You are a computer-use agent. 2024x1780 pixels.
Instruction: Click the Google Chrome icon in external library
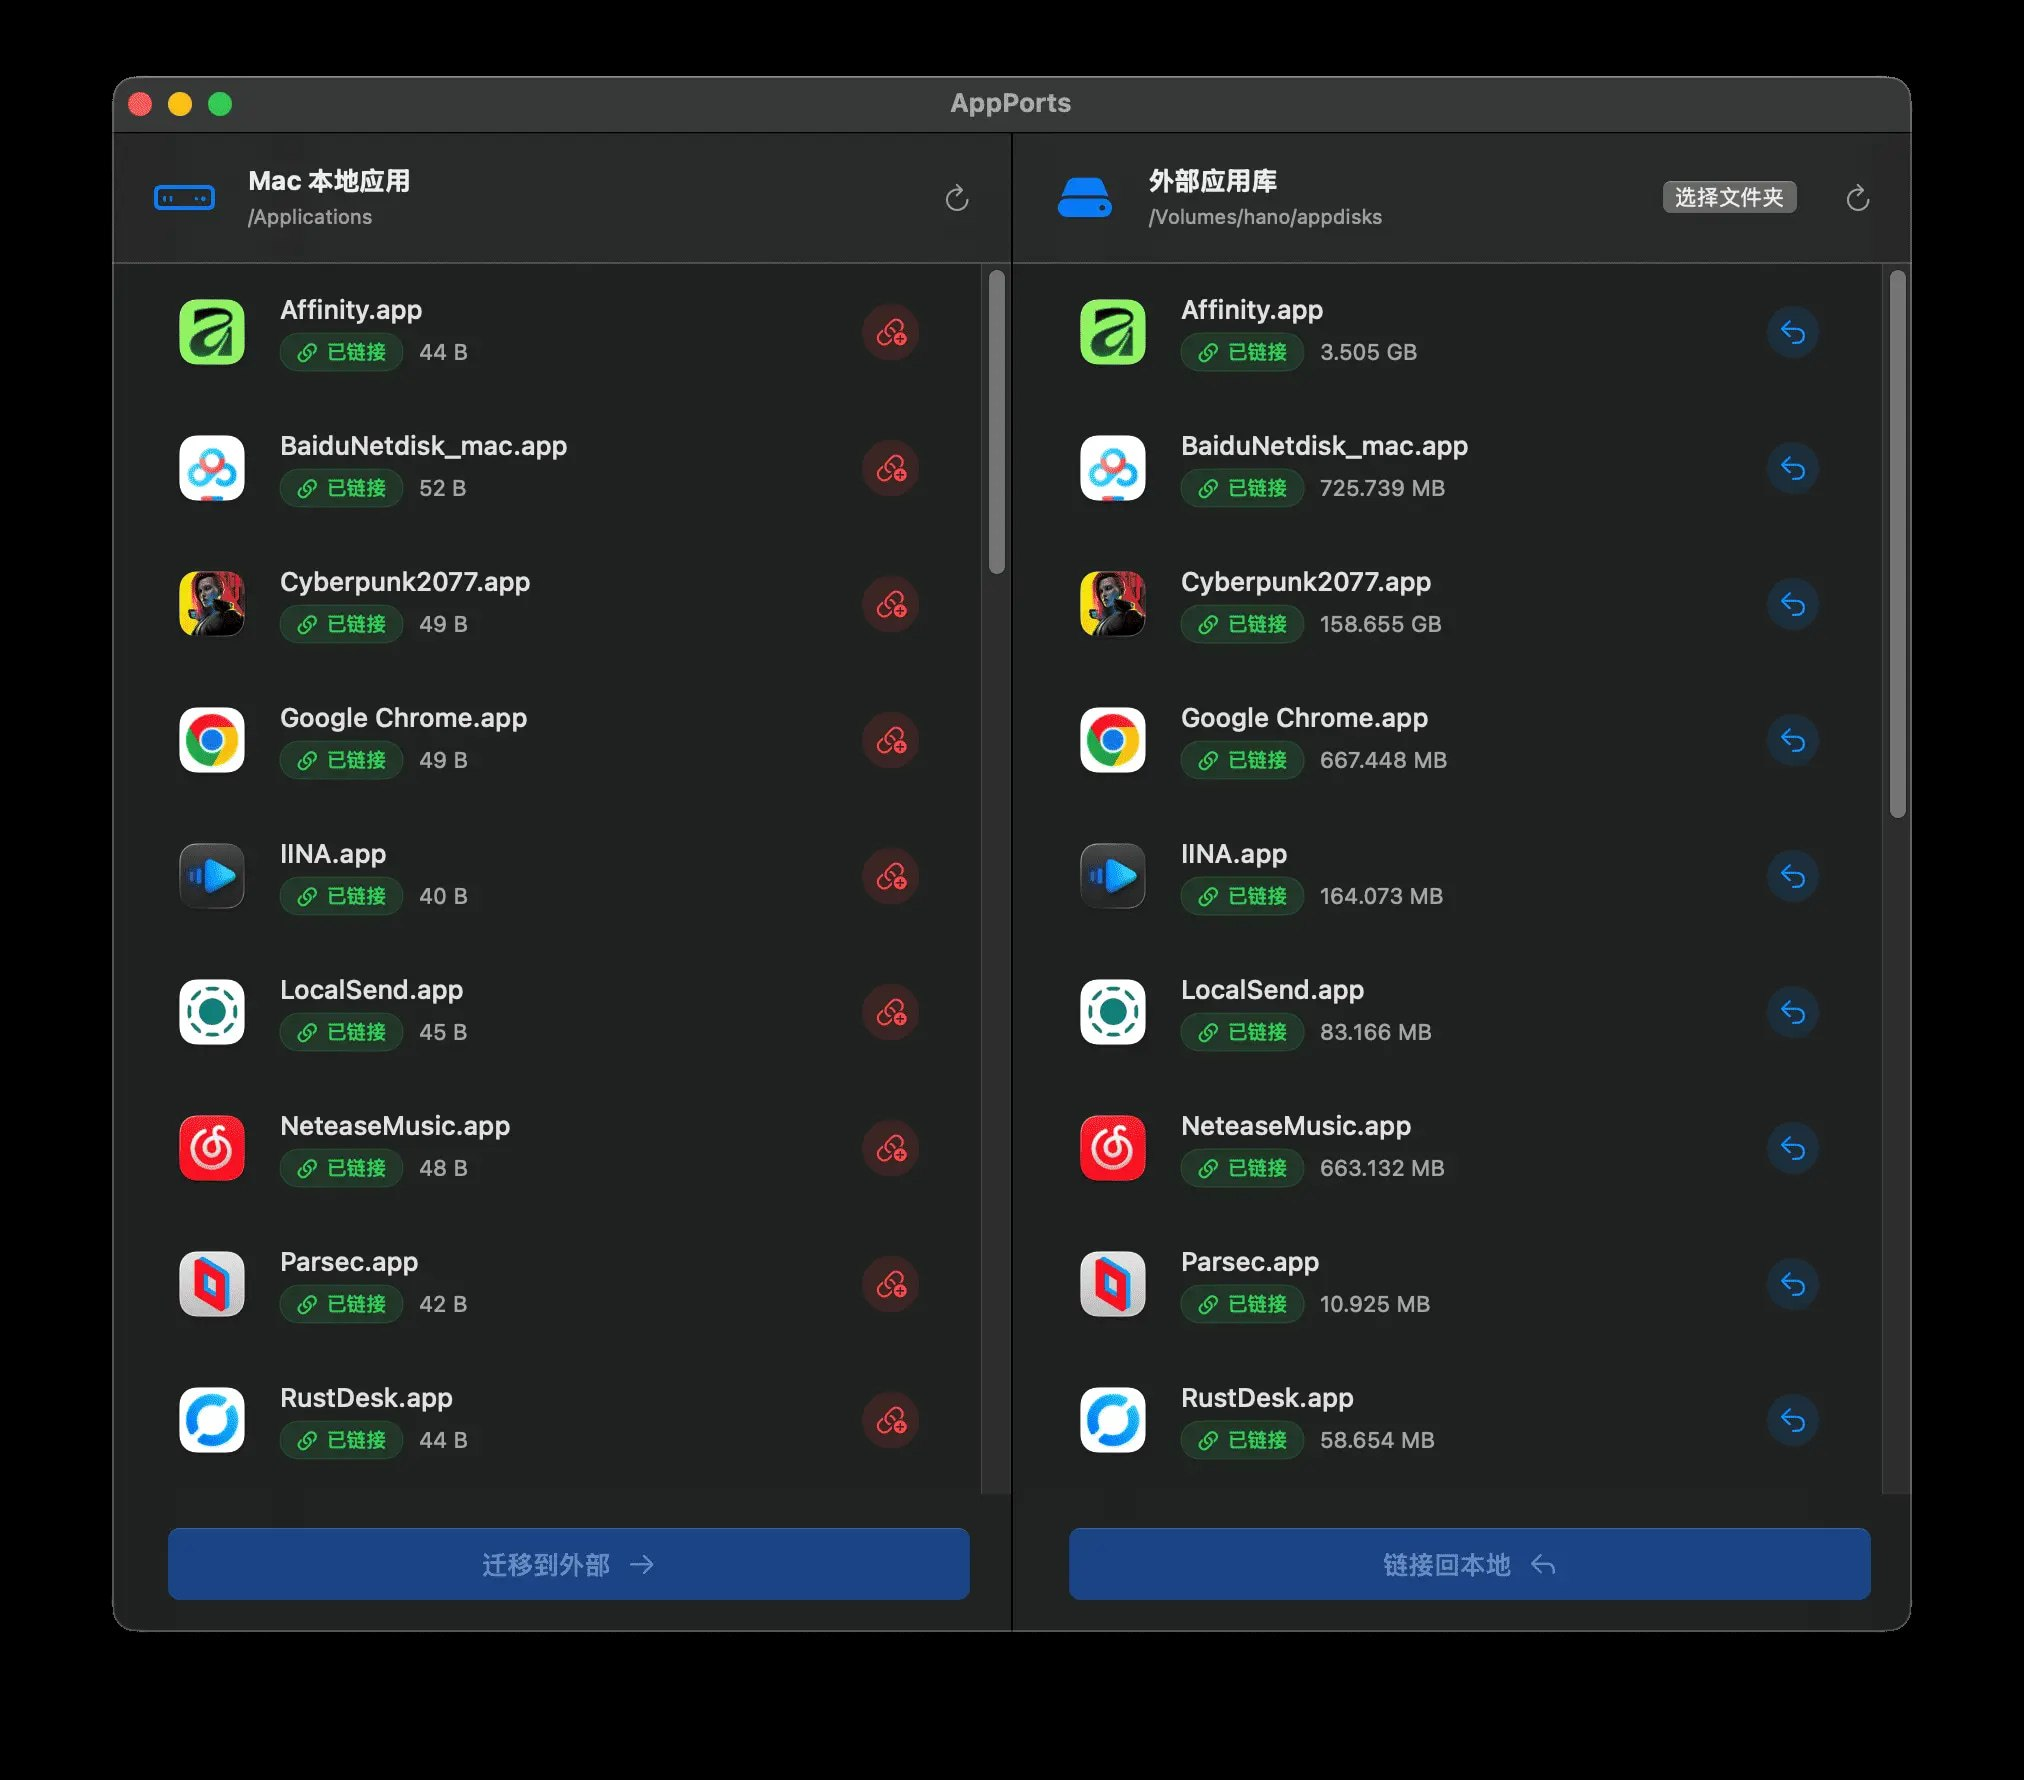[x=1112, y=741]
